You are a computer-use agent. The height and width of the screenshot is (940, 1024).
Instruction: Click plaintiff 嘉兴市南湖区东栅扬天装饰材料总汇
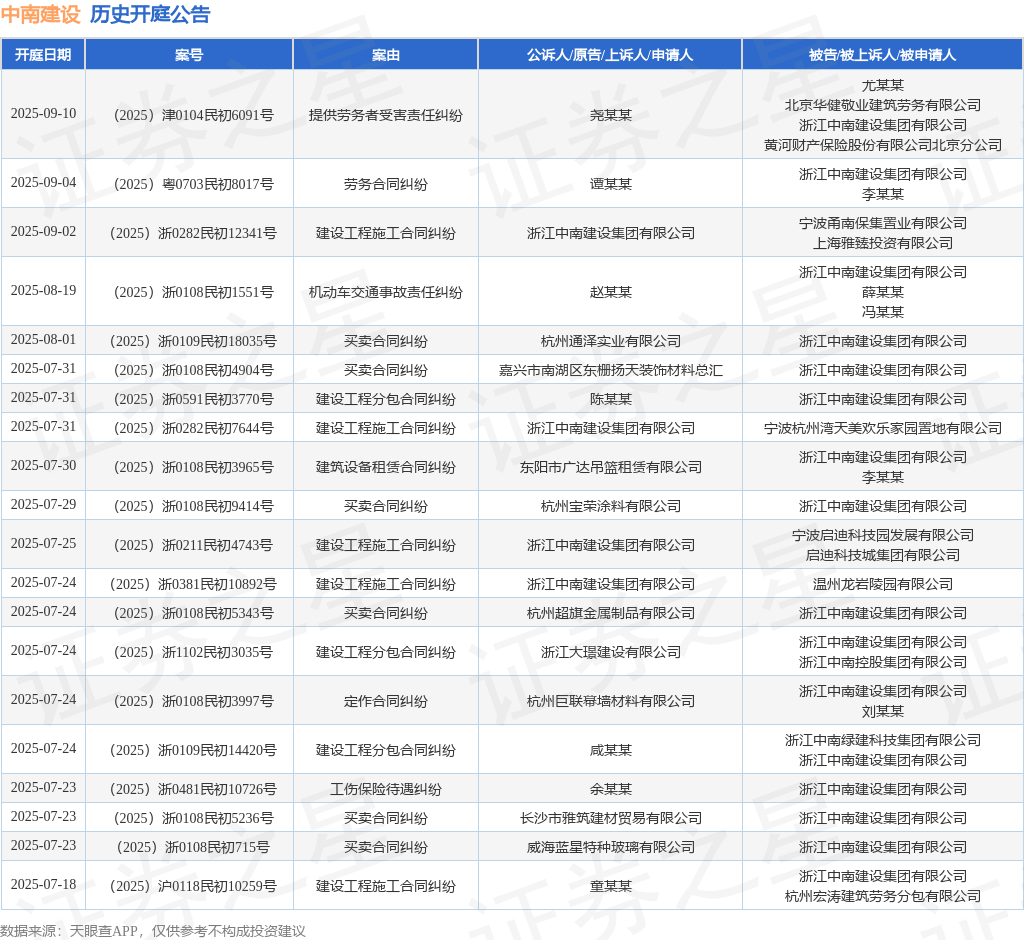click(x=611, y=370)
